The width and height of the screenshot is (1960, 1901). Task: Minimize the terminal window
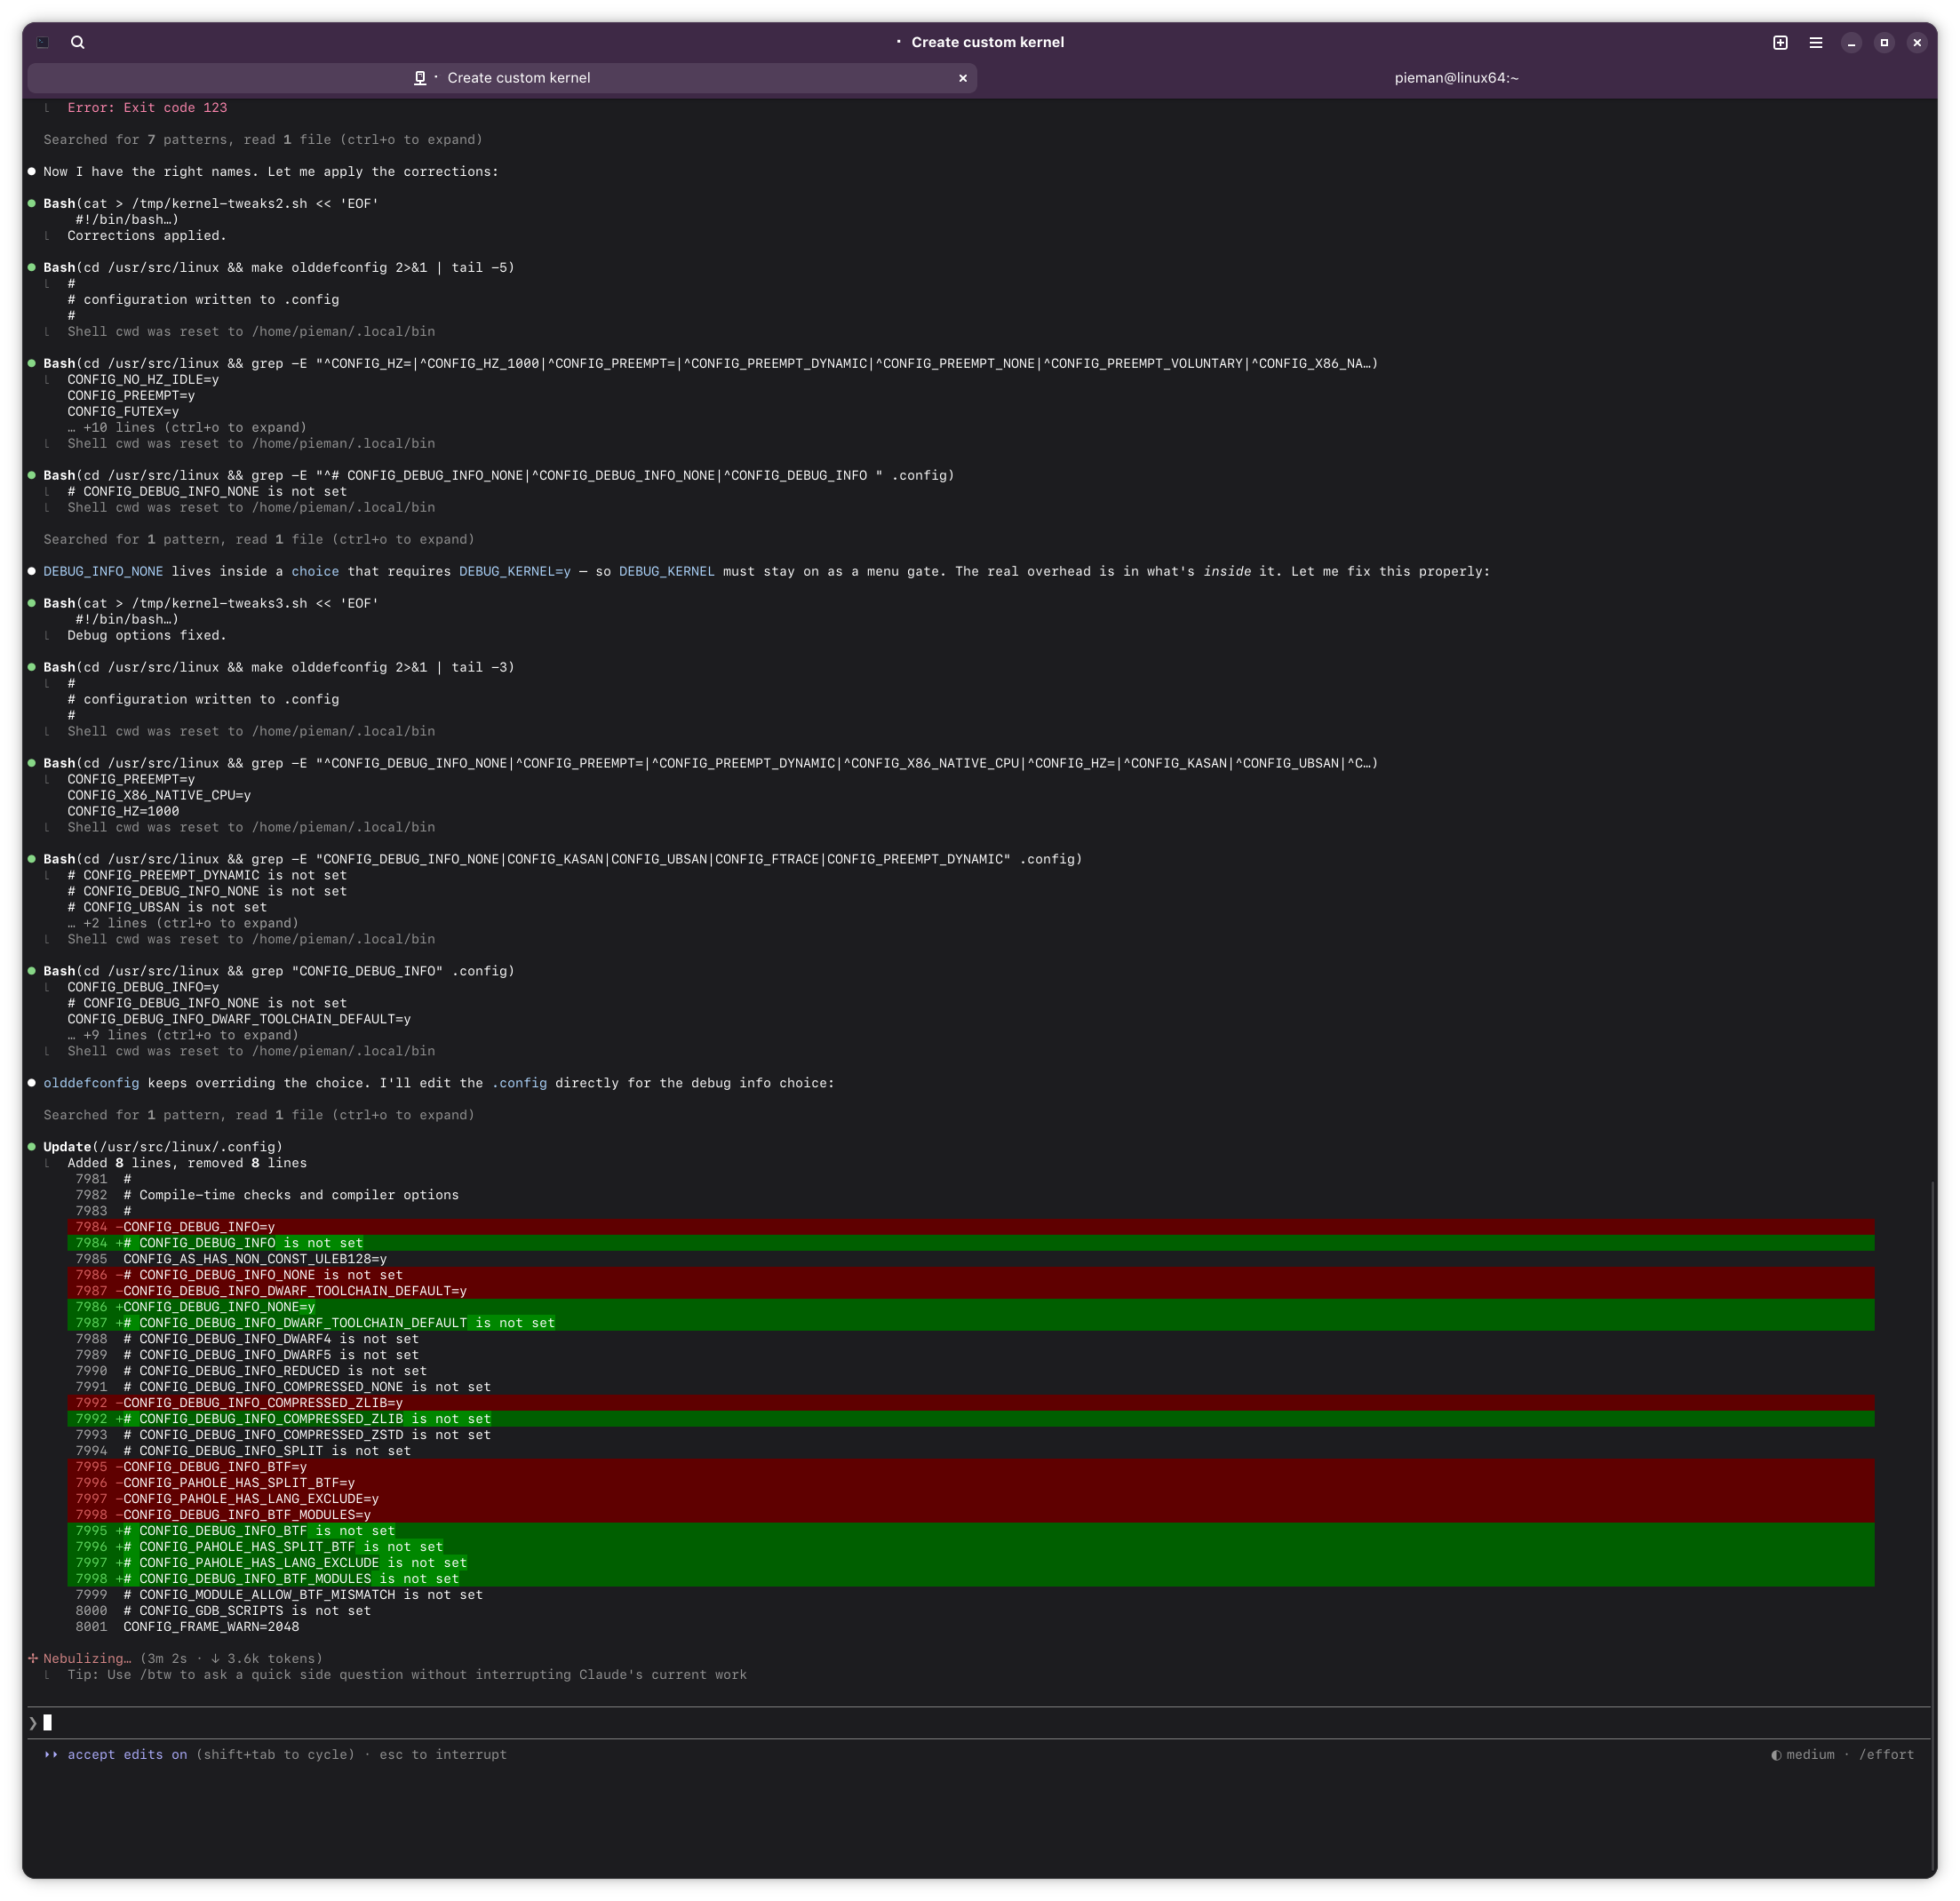click(x=1851, y=42)
